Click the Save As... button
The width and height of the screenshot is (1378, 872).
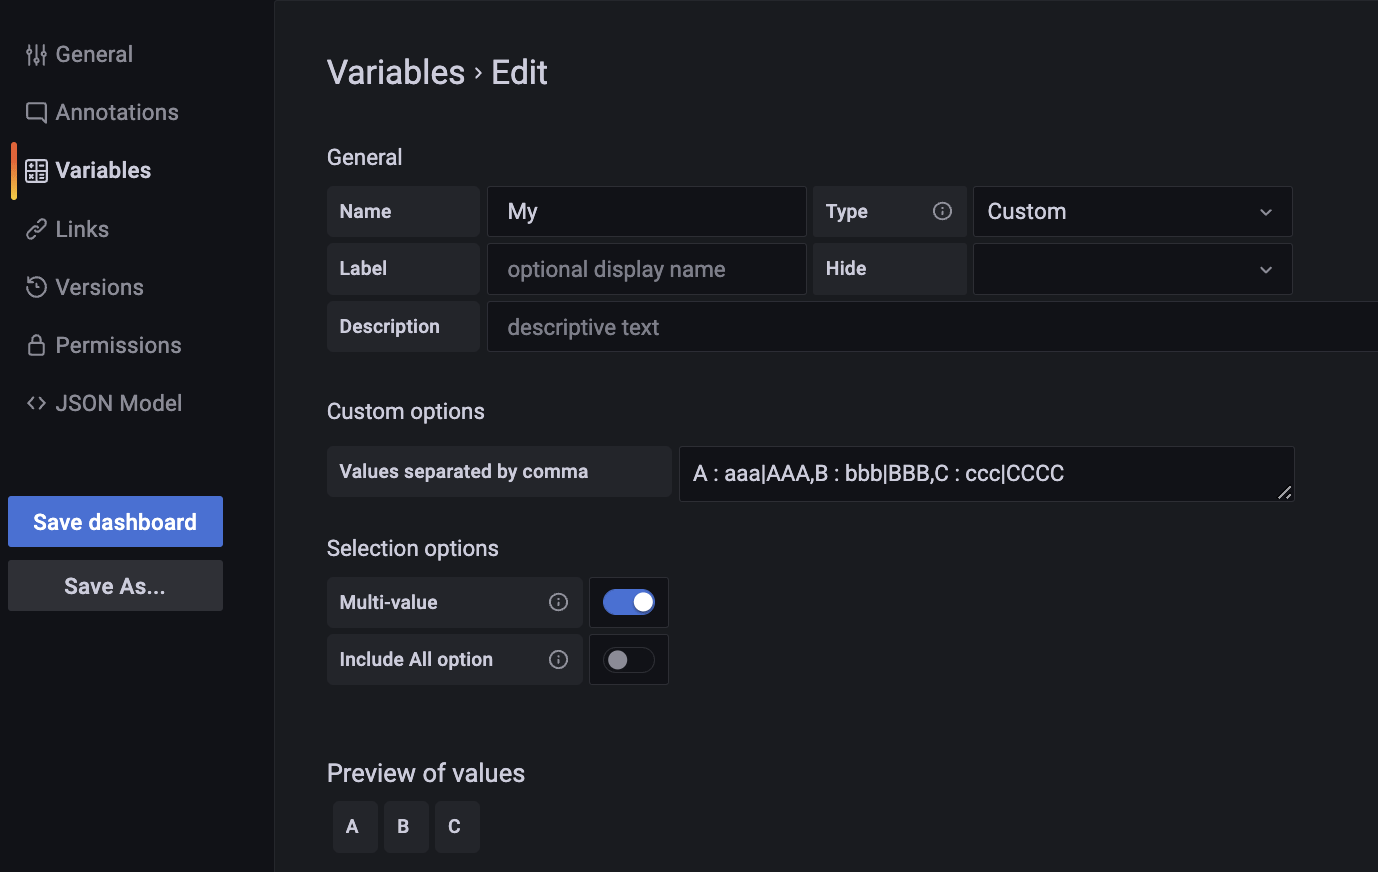pyautogui.click(x=115, y=586)
